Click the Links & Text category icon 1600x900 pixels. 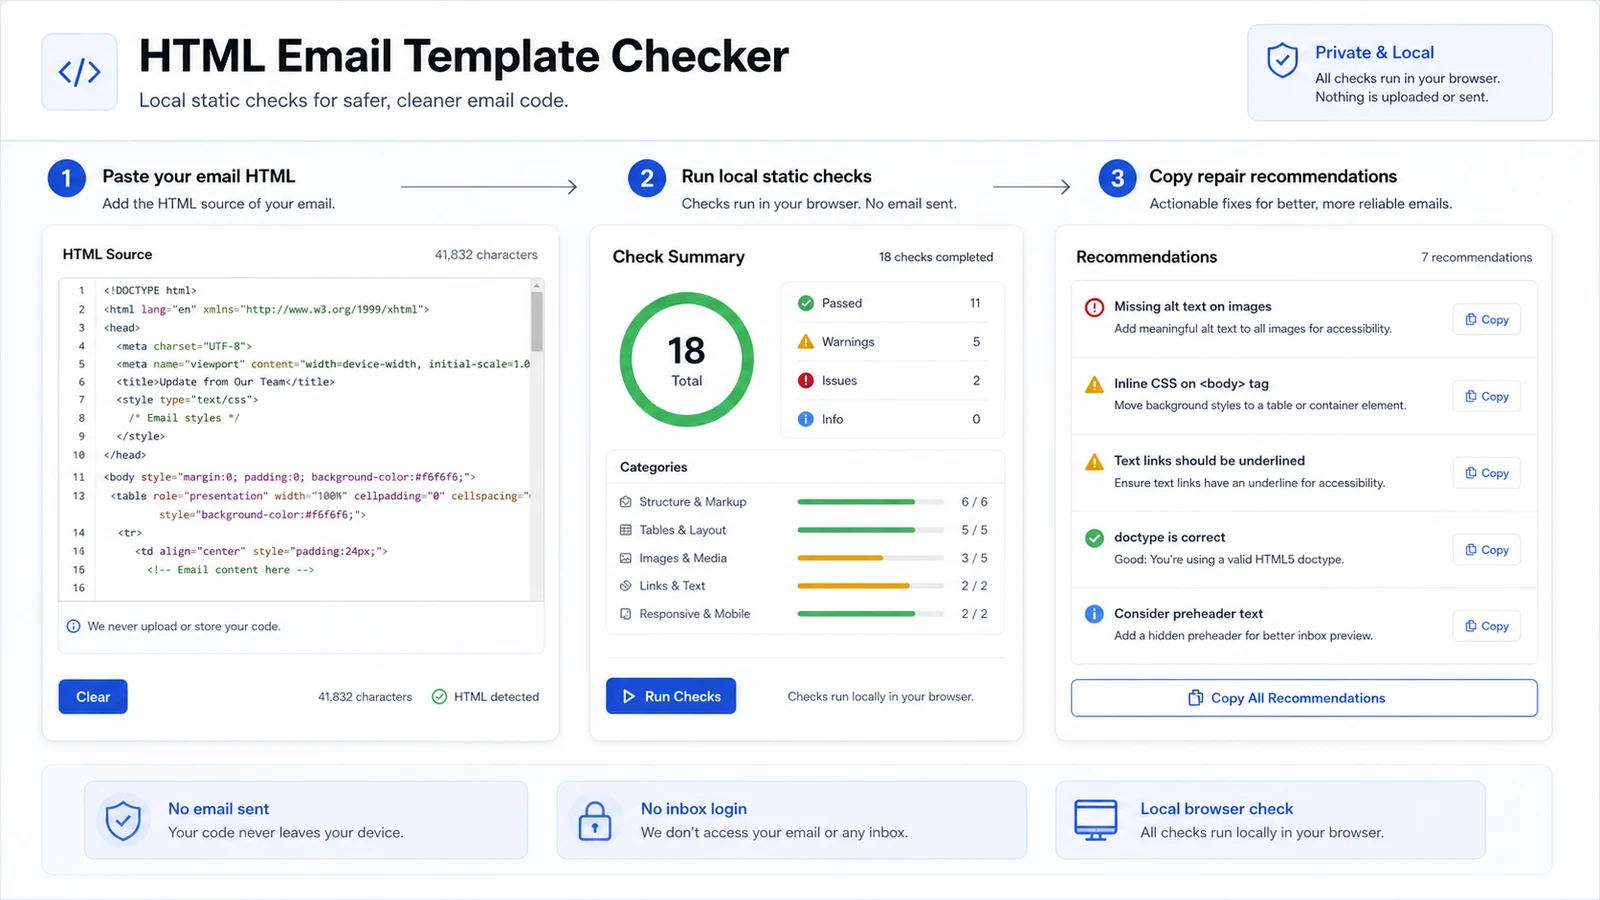[x=626, y=586]
